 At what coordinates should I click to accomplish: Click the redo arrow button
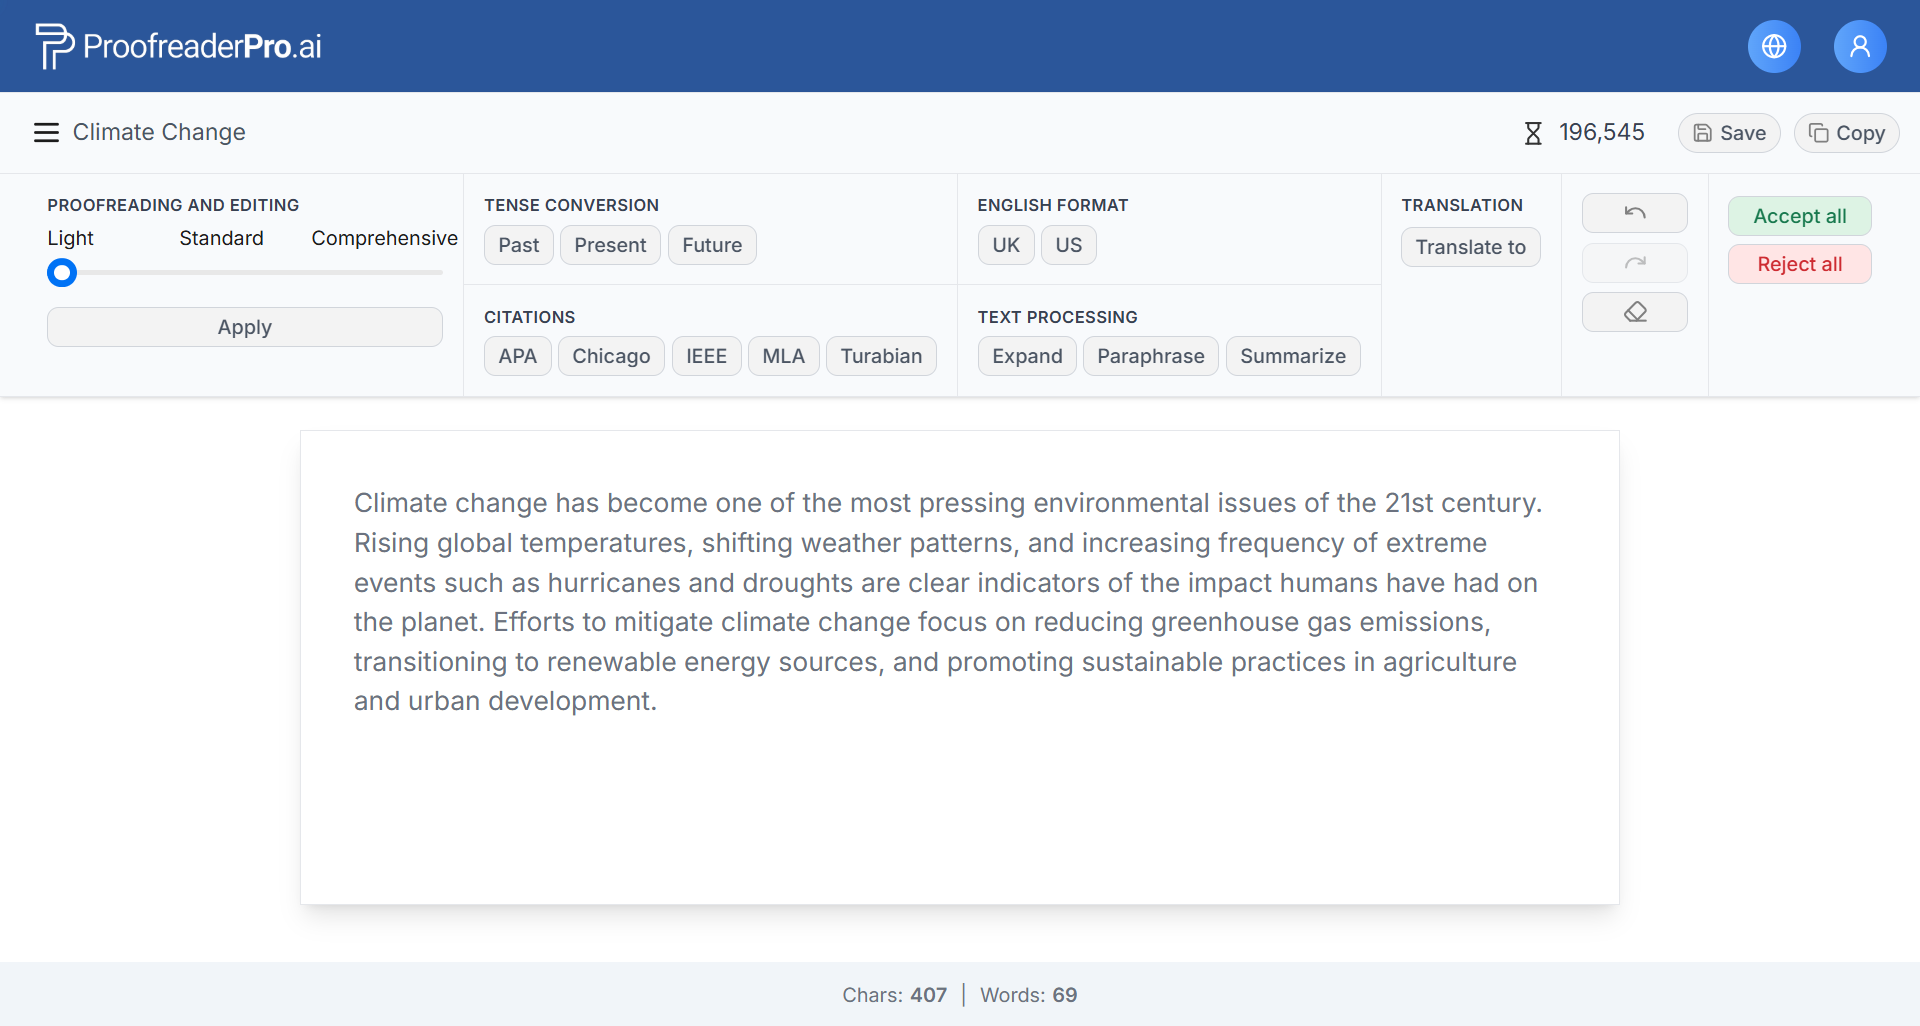click(1634, 263)
